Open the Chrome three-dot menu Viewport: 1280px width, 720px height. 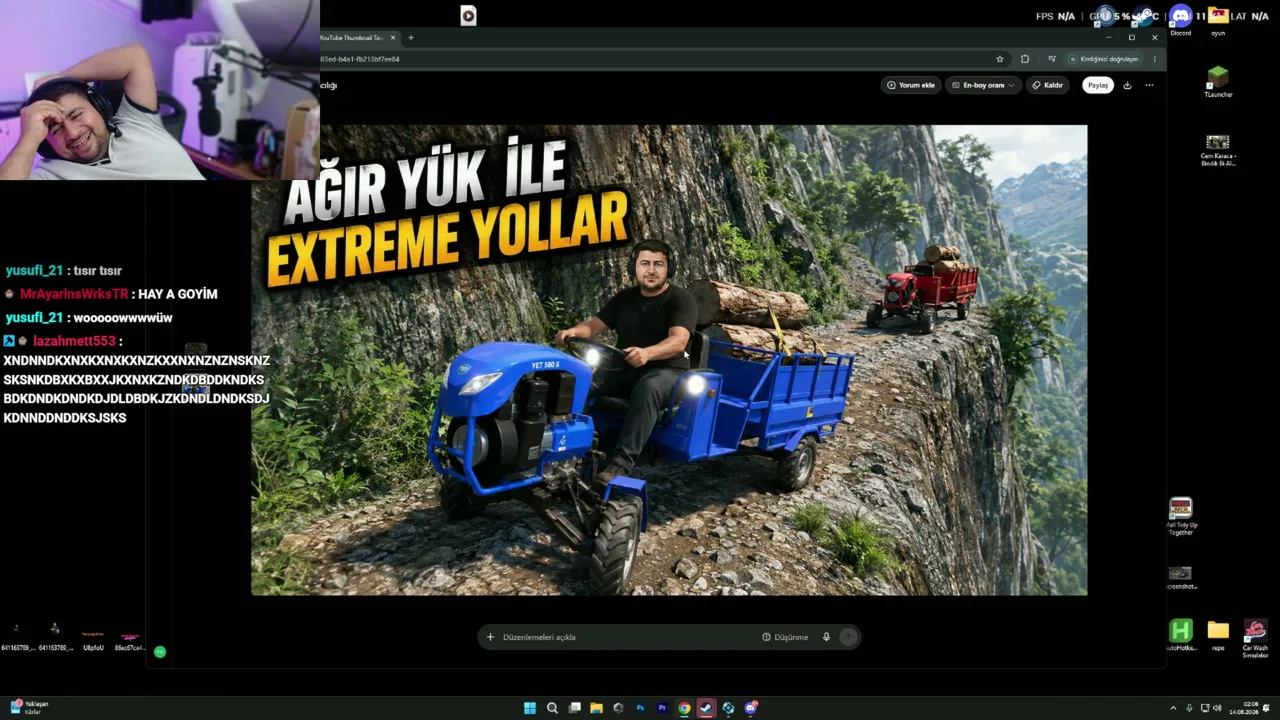pos(1155,59)
